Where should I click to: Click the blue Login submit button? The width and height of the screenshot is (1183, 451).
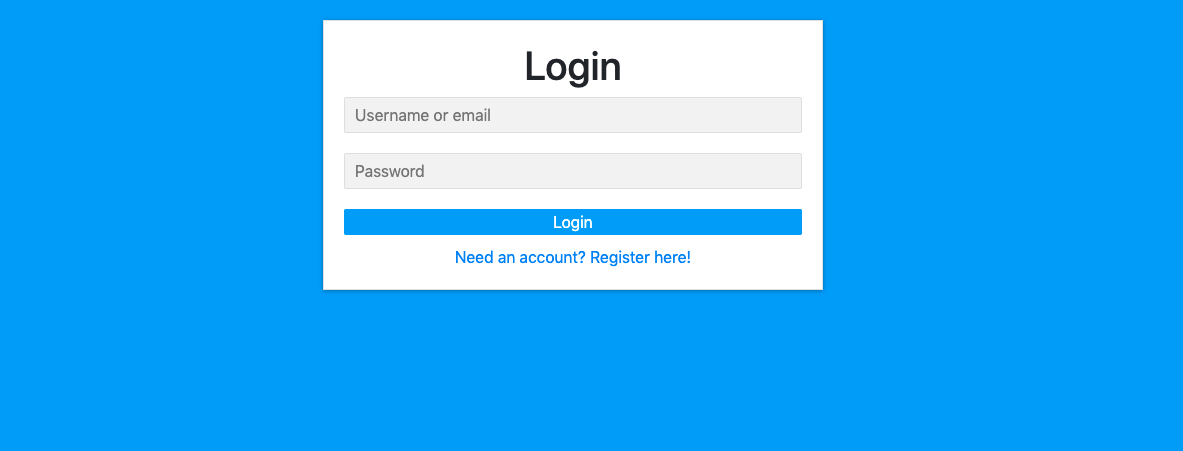point(573,222)
